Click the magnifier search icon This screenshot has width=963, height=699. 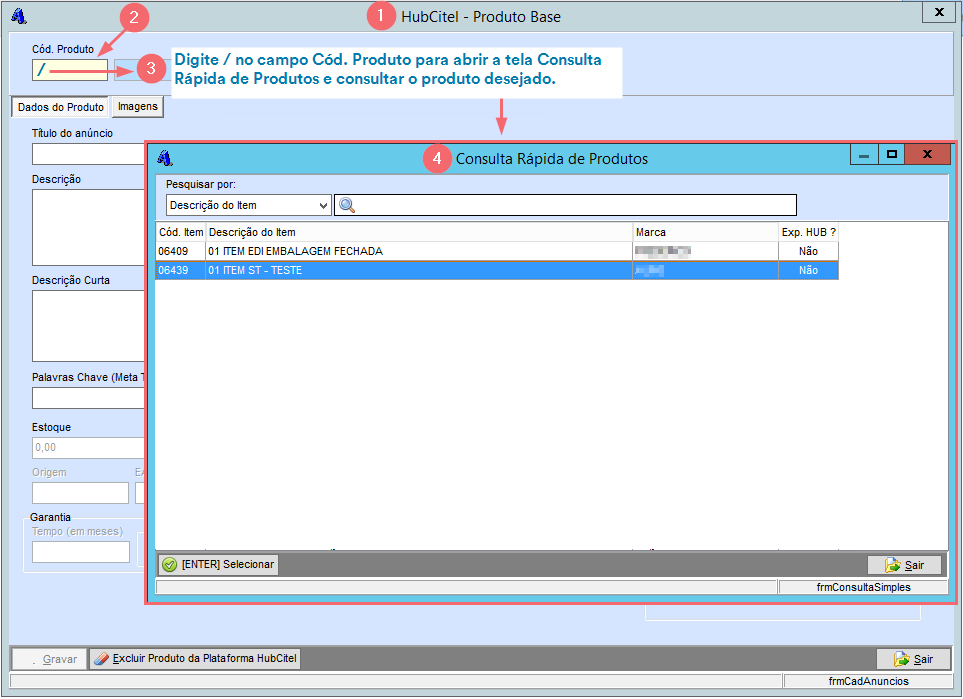[x=347, y=205]
